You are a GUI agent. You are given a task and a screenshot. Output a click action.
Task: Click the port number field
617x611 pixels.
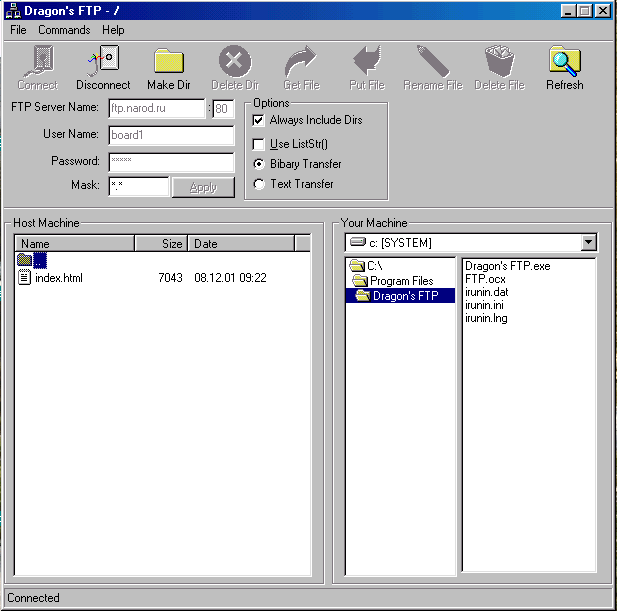click(223, 109)
